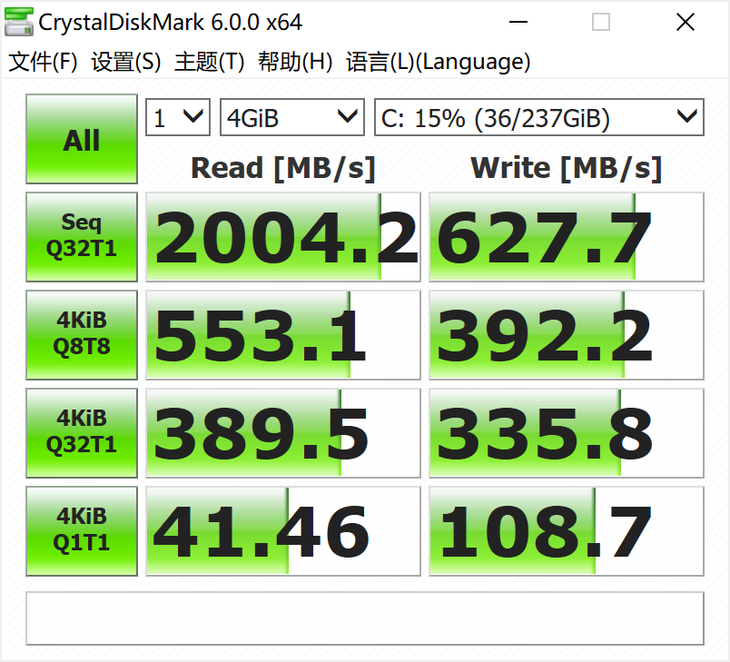Open the 帮助(H) help menu
Image resolution: width=730 pixels, height=662 pixels.
294,62
